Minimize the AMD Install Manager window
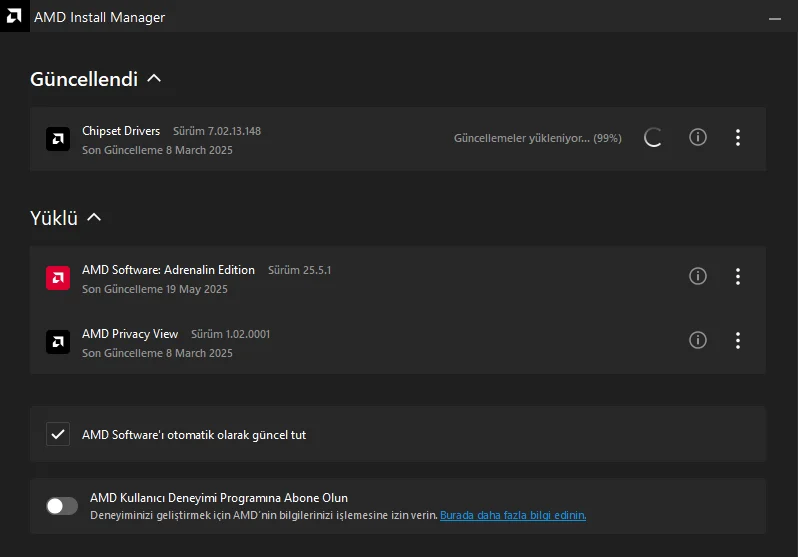The width and height of the screenshot is (798, 557). (775, 17)
